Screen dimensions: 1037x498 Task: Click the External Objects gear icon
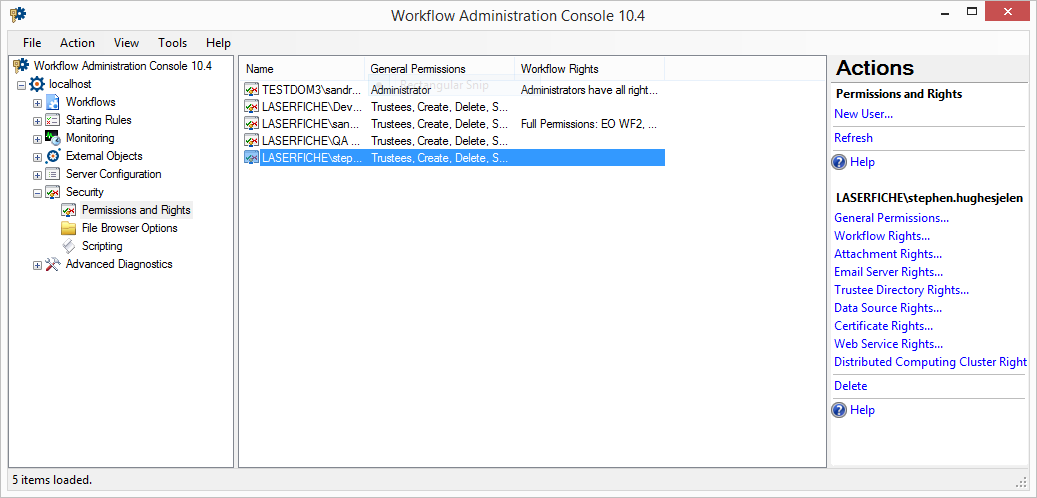pyautogui.click(x=53, y=156)
